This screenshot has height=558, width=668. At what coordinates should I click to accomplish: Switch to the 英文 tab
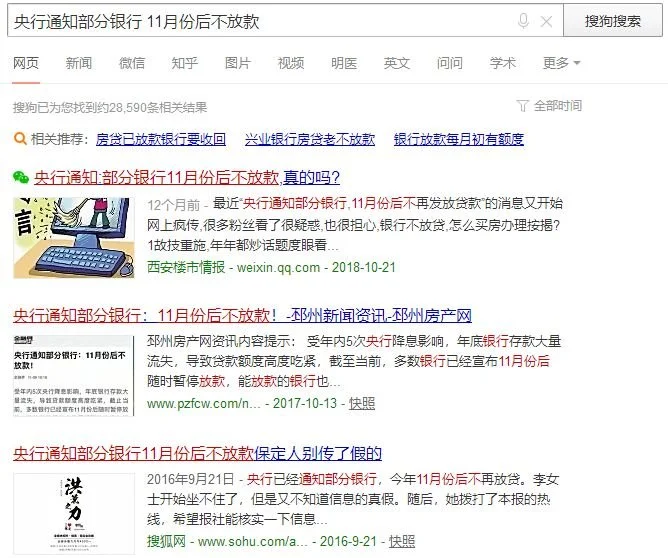pyautogui.click(x=397, y=63)
